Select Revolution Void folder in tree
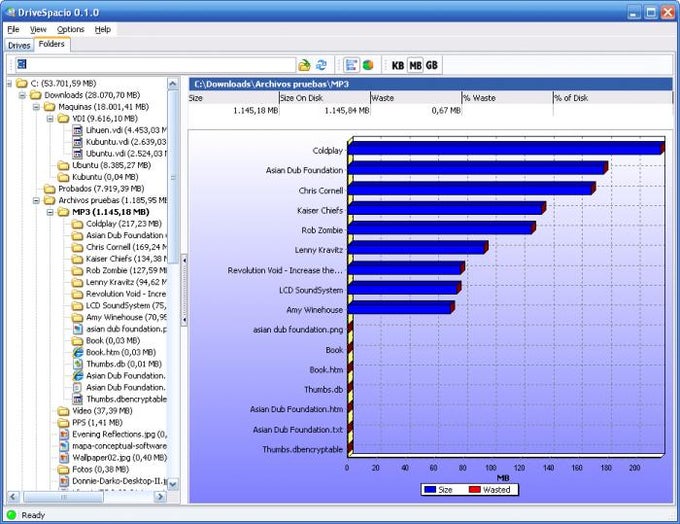The image size is (680, 524). pyautogui.click(x=126, y=294)
